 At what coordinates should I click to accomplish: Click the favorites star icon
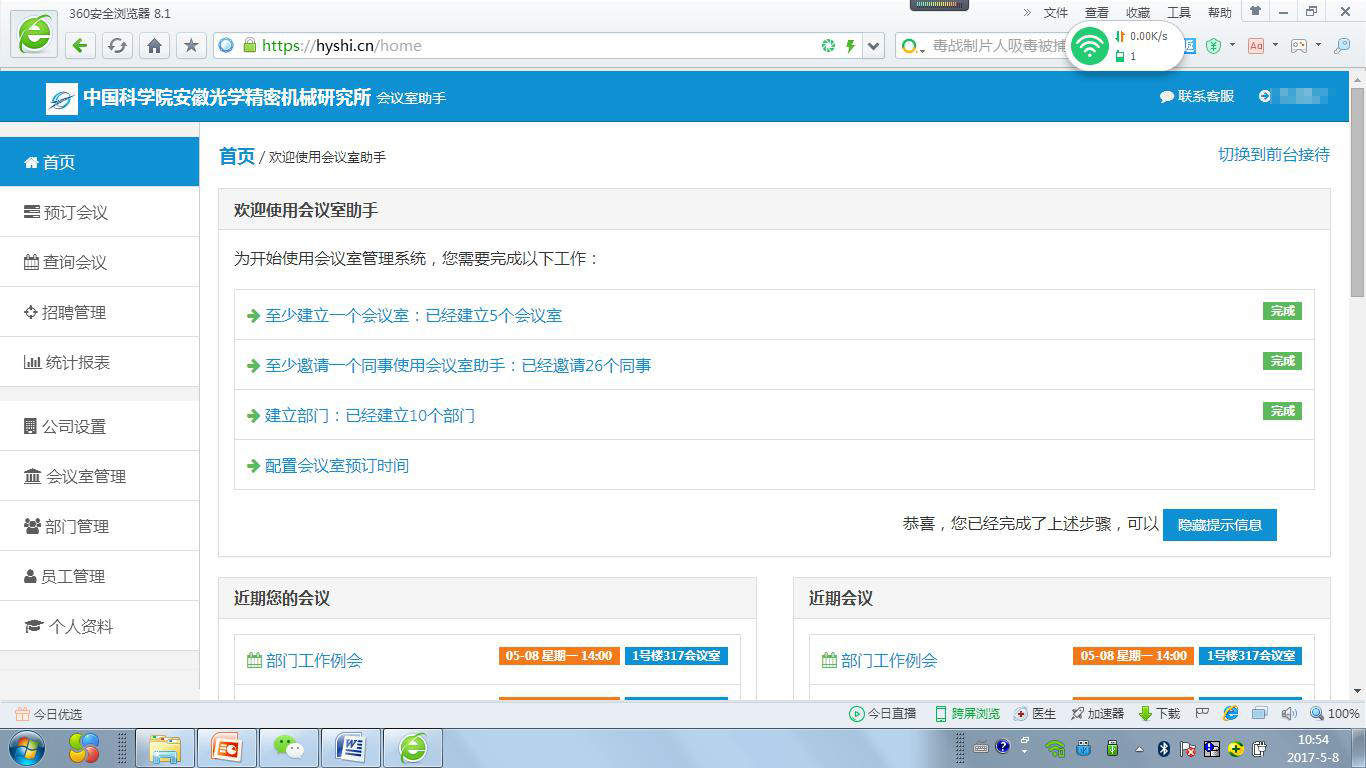(191, 45)
